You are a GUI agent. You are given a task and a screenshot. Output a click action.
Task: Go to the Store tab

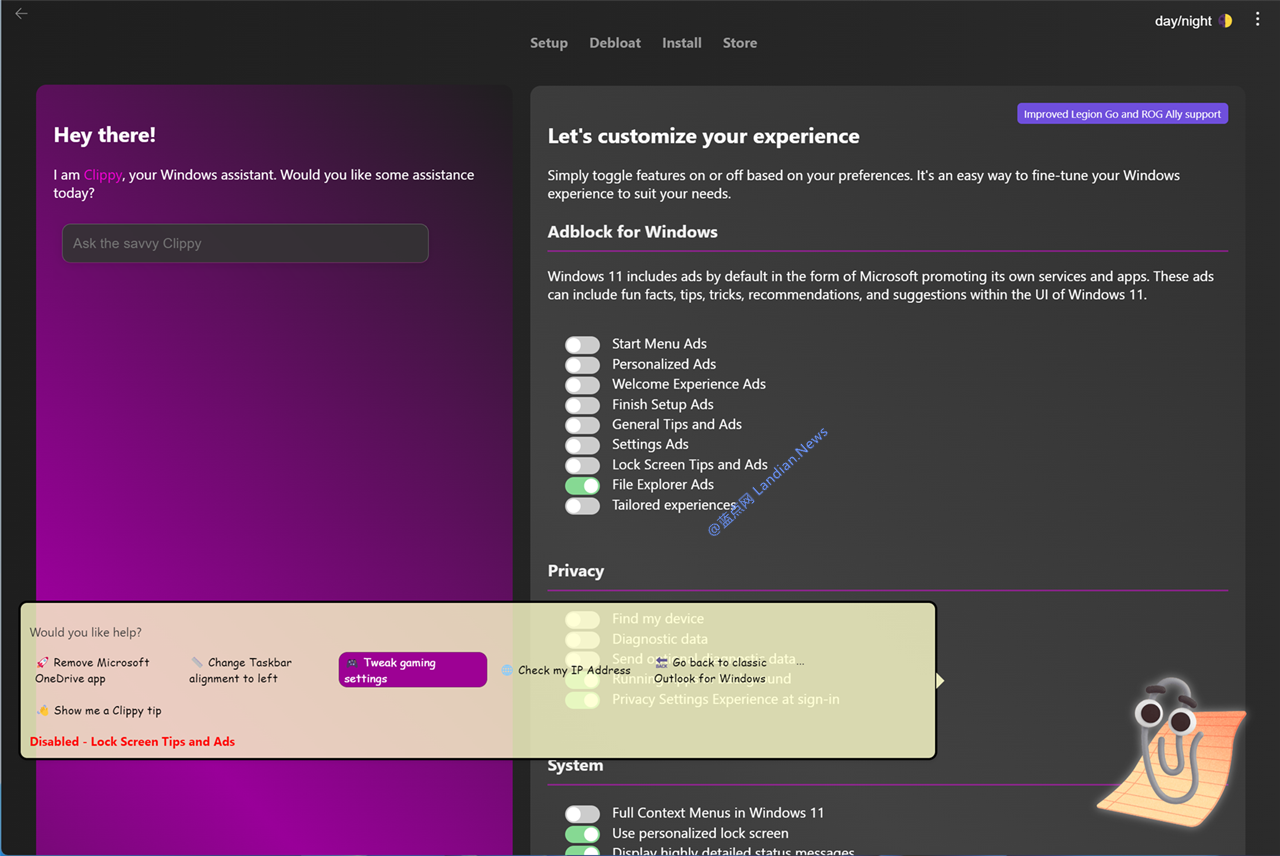740,43
